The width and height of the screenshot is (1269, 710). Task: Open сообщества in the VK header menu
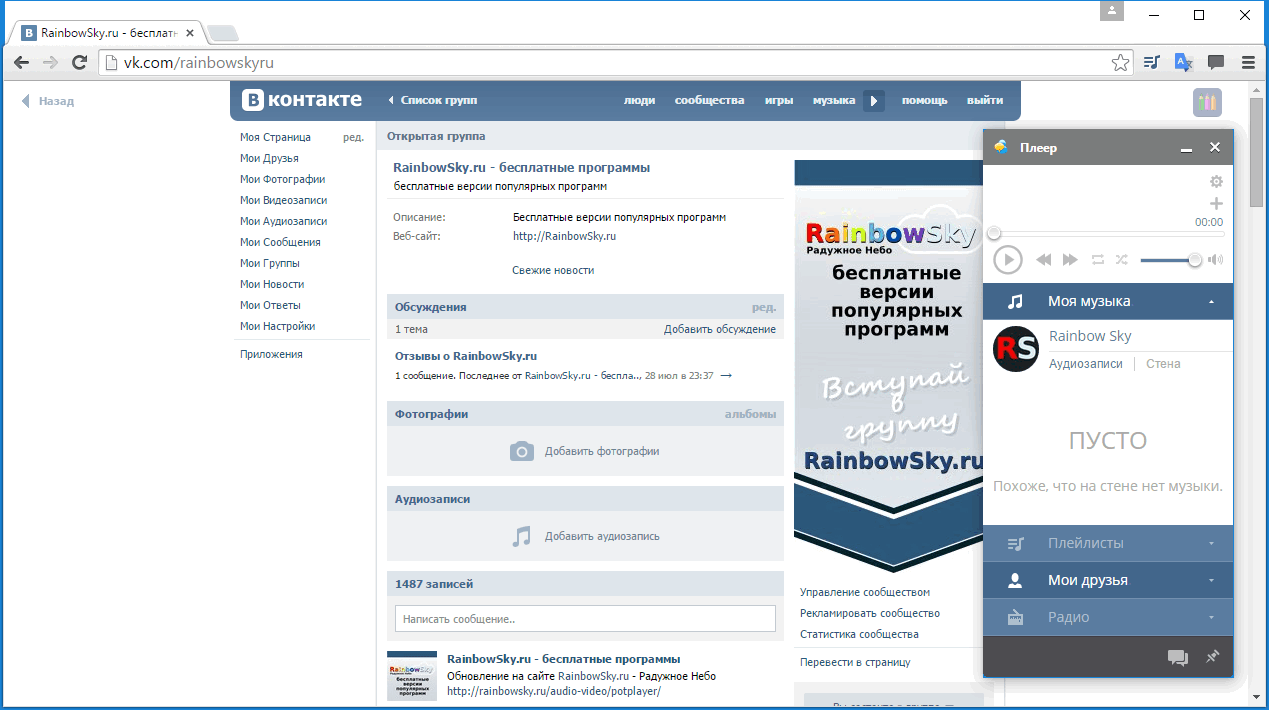tap(710, 100)
